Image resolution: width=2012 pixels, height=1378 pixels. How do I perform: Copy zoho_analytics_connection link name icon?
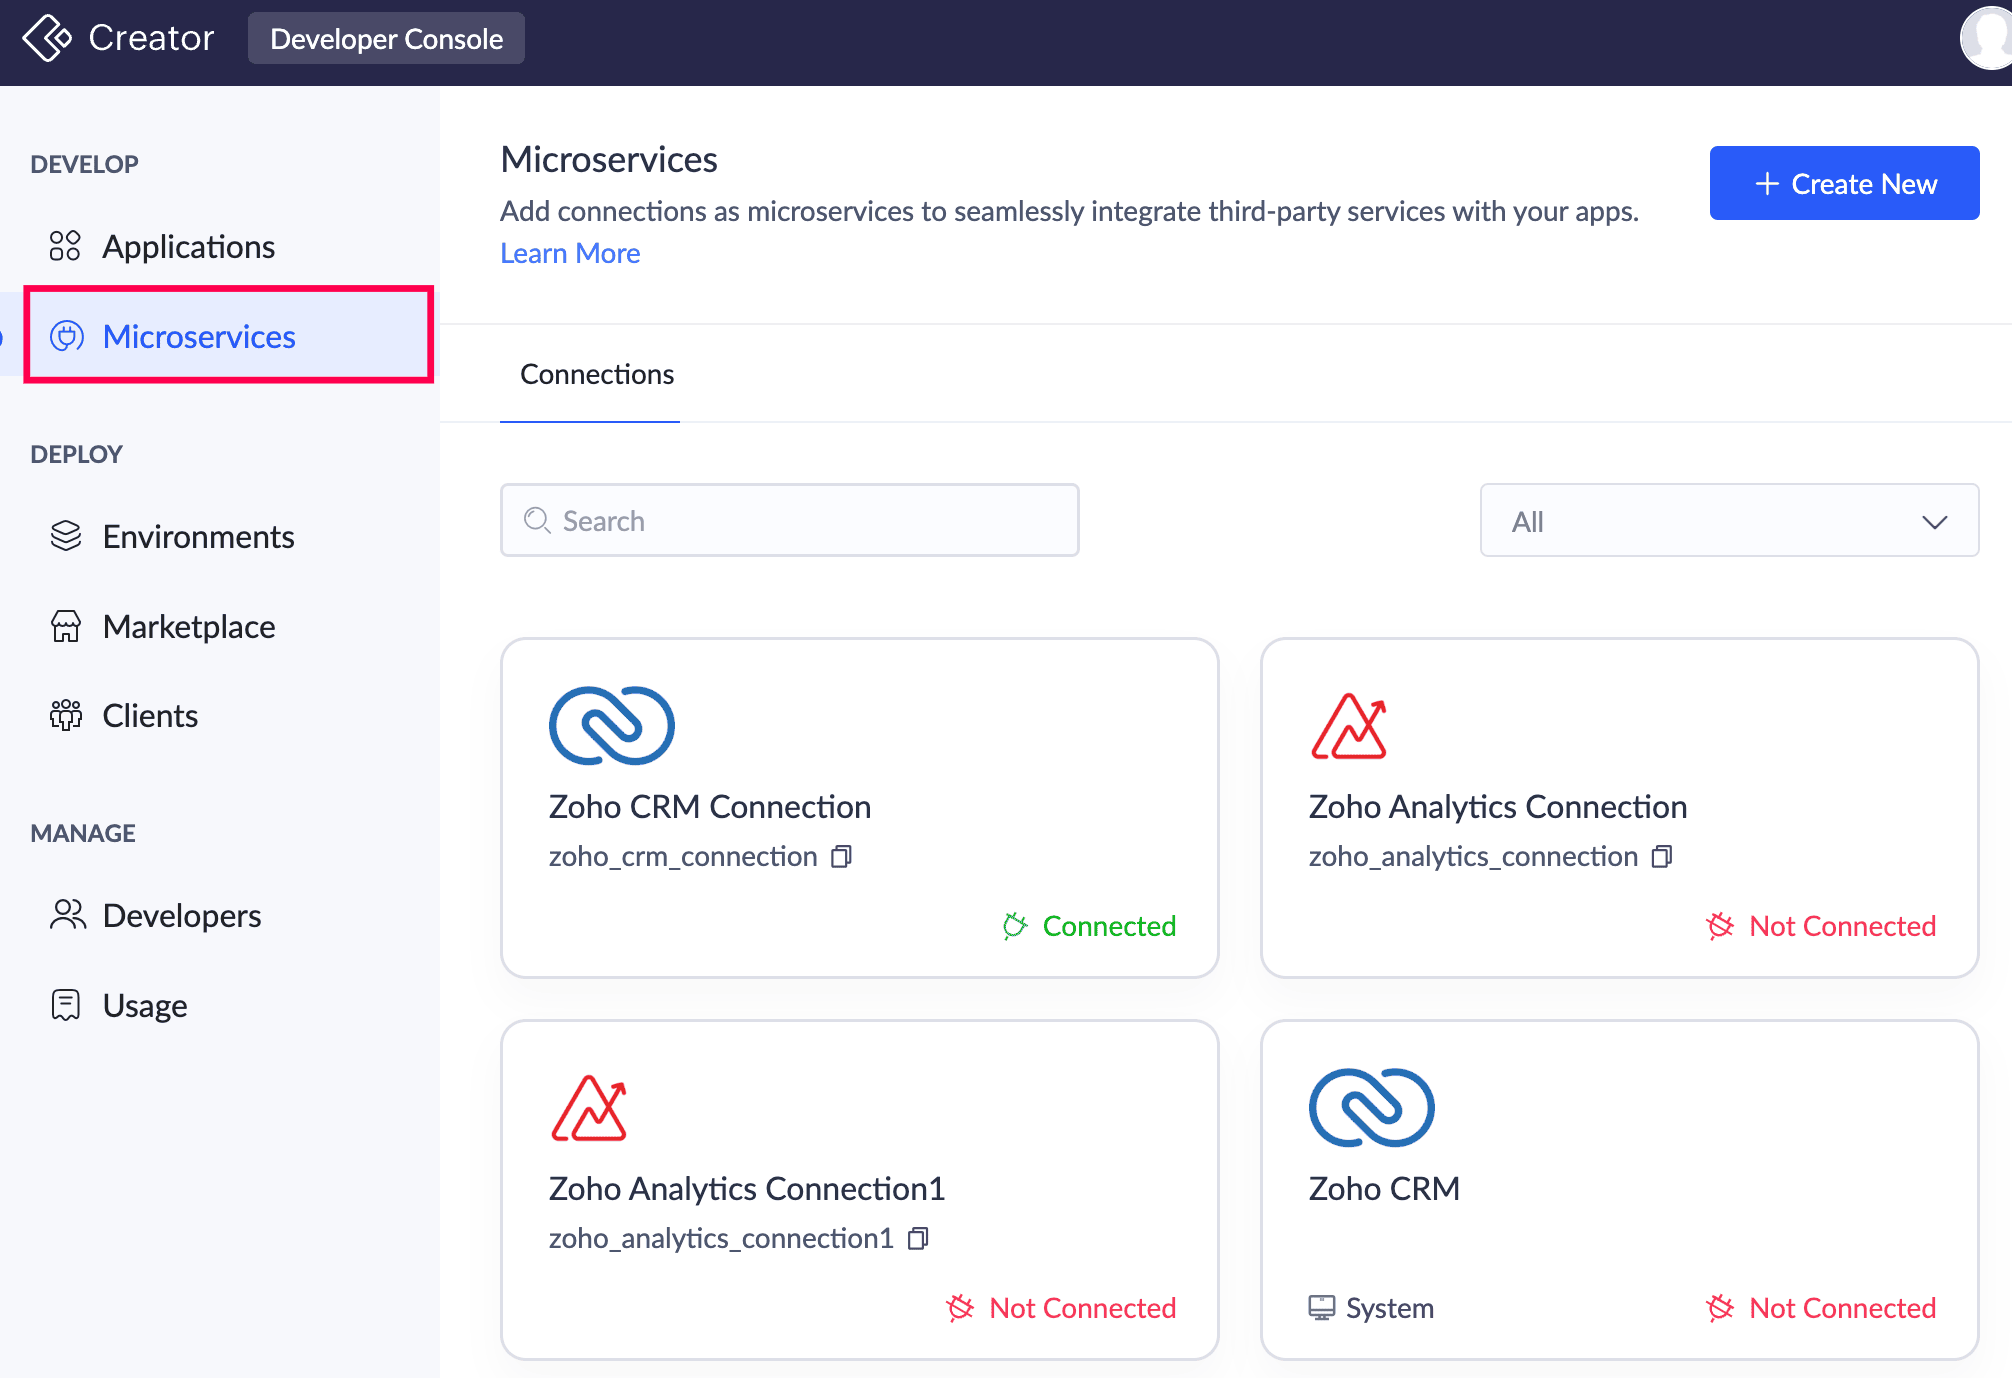1662,857
